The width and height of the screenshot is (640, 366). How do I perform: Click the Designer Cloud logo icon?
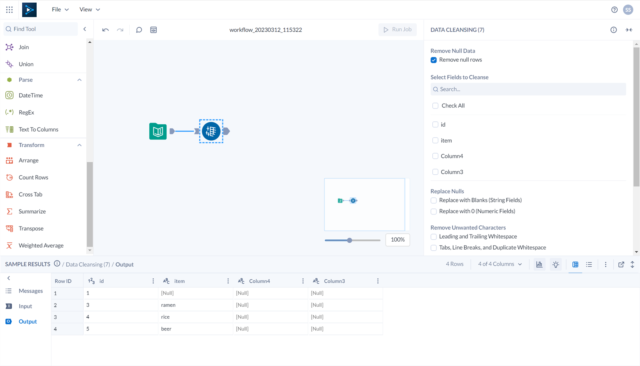tap(29, 9)
